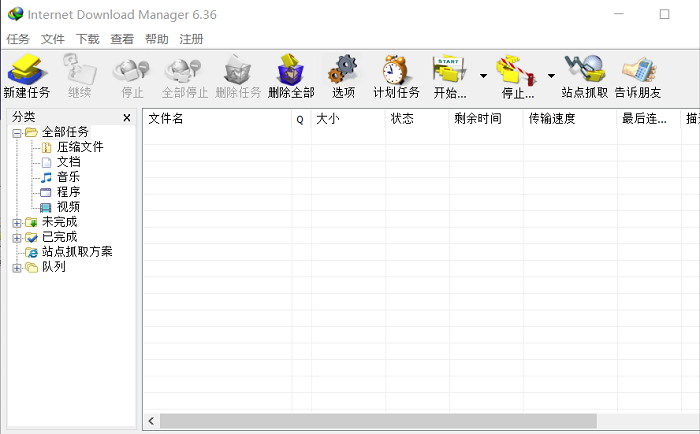Viewport: 700px width, 434px height.
Task: Open the 下载 menu
Action: coord(88,39)
